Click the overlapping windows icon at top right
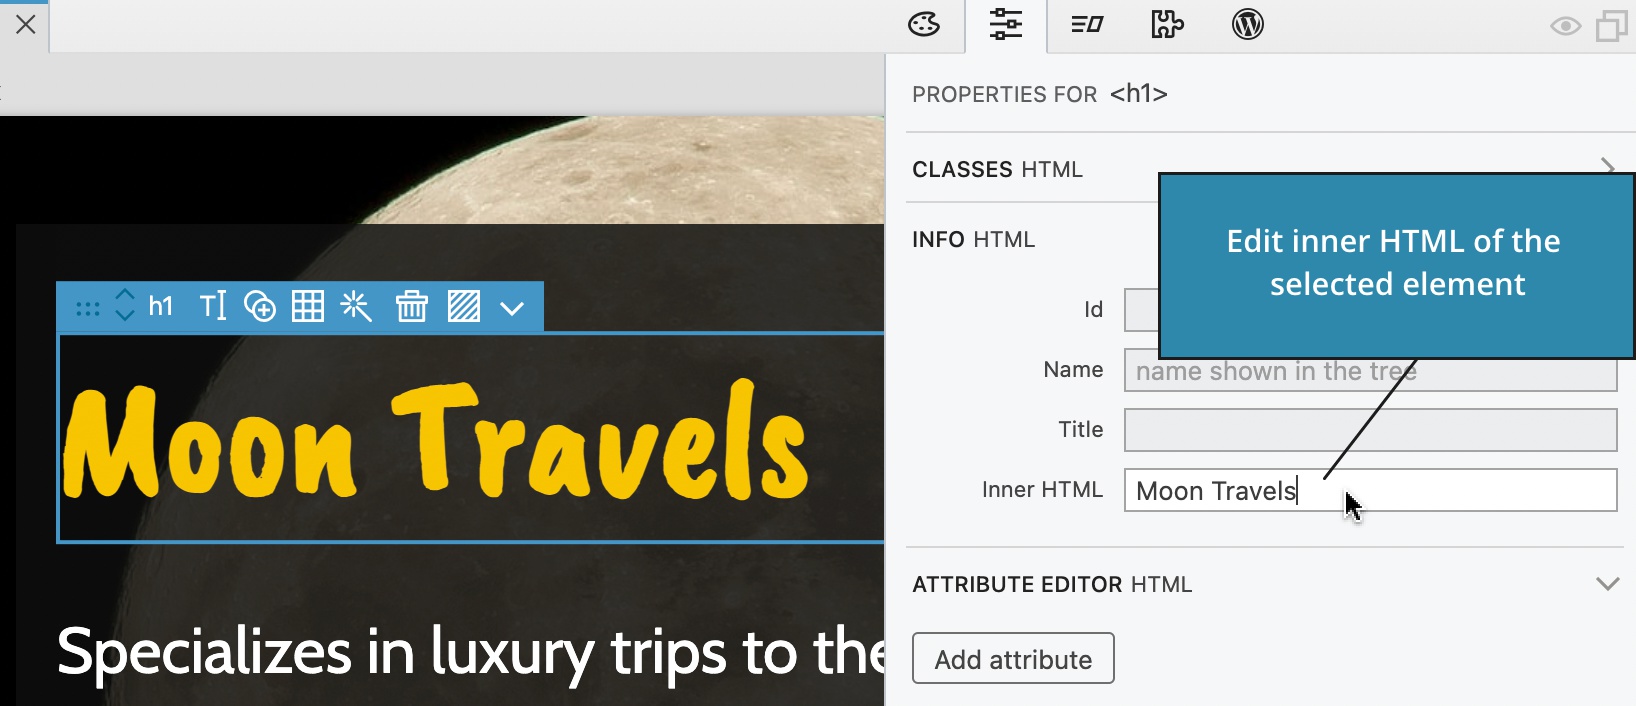The width and height of the screenshot is (1636, 706). click(x=1611, y=26)
